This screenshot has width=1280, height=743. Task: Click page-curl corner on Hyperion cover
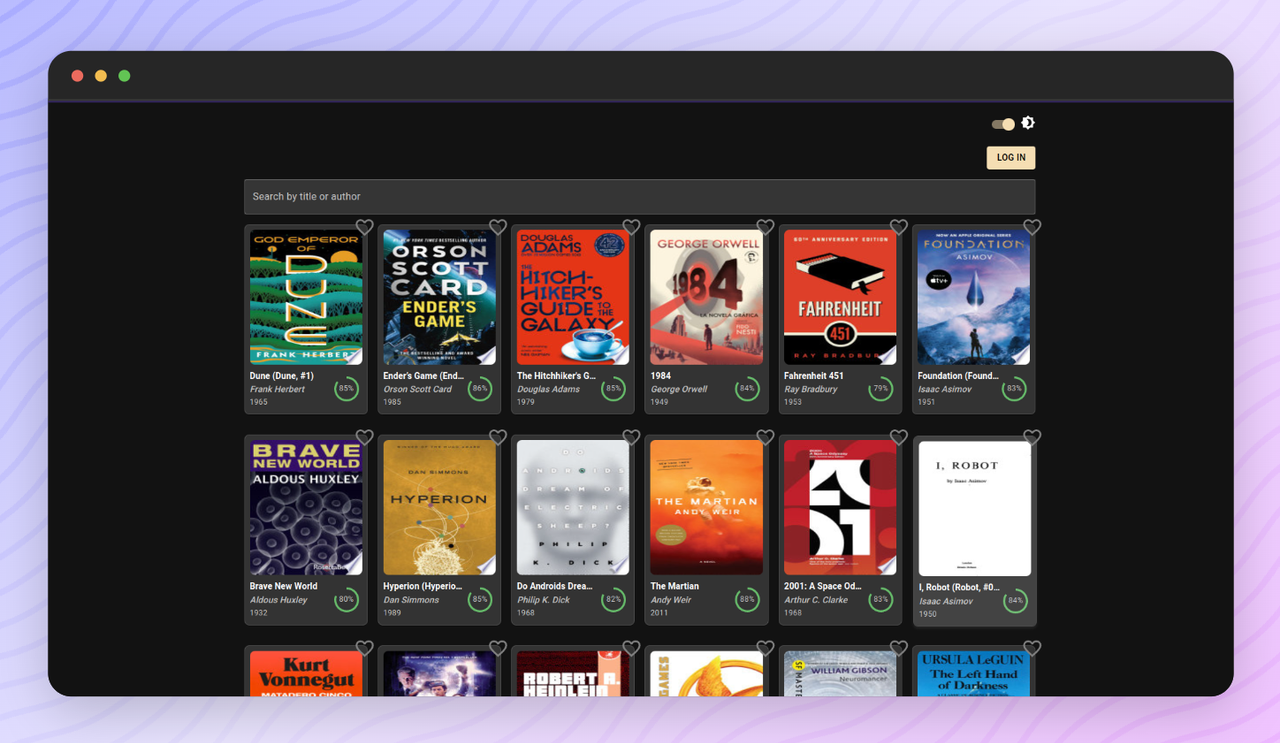point(487,566)
